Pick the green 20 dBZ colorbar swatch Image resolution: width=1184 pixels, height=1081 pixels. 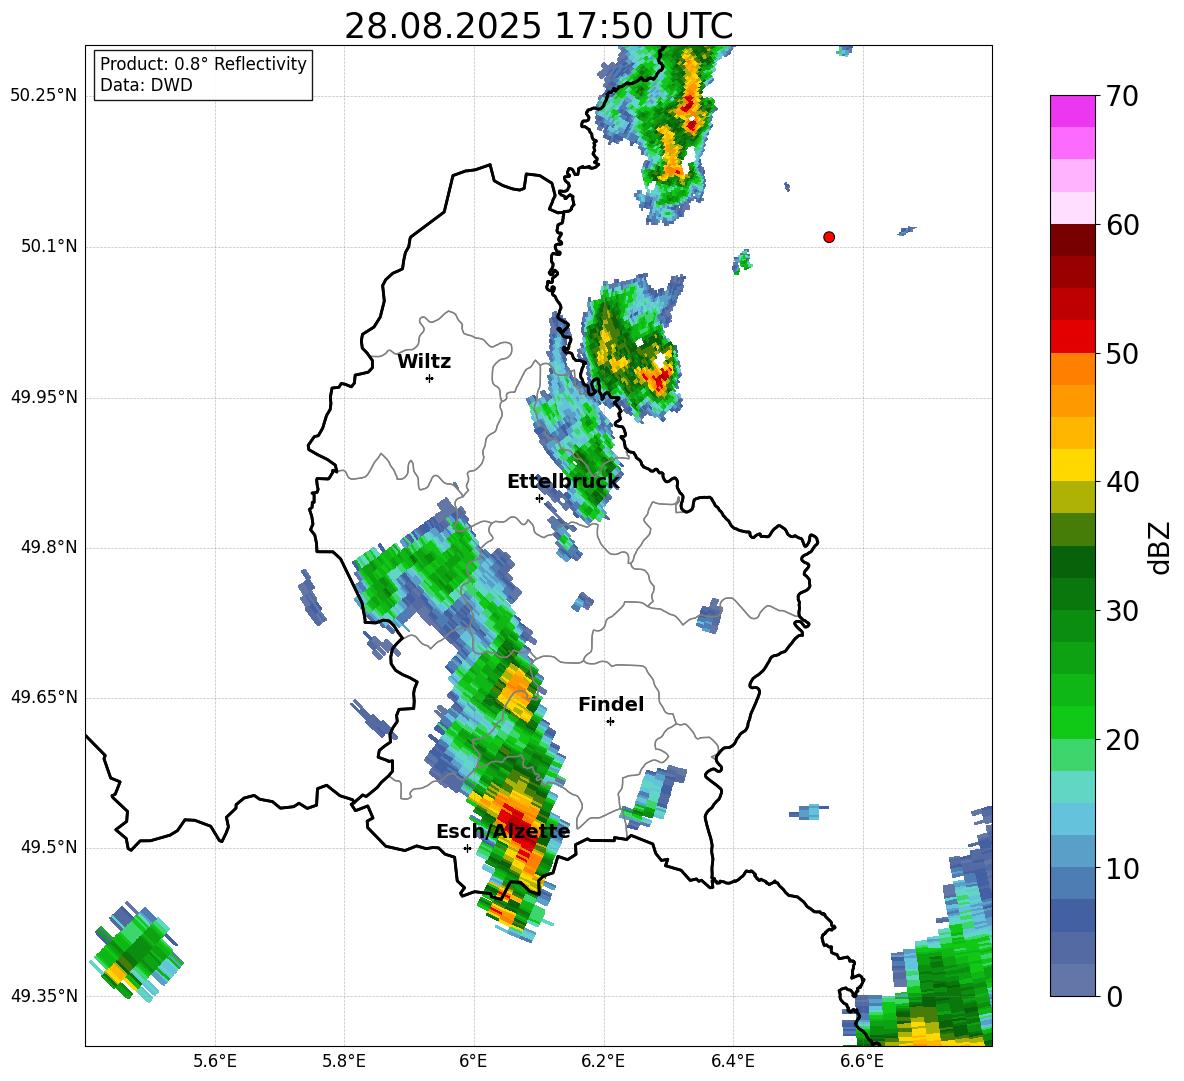click(x=1072, y=722)
